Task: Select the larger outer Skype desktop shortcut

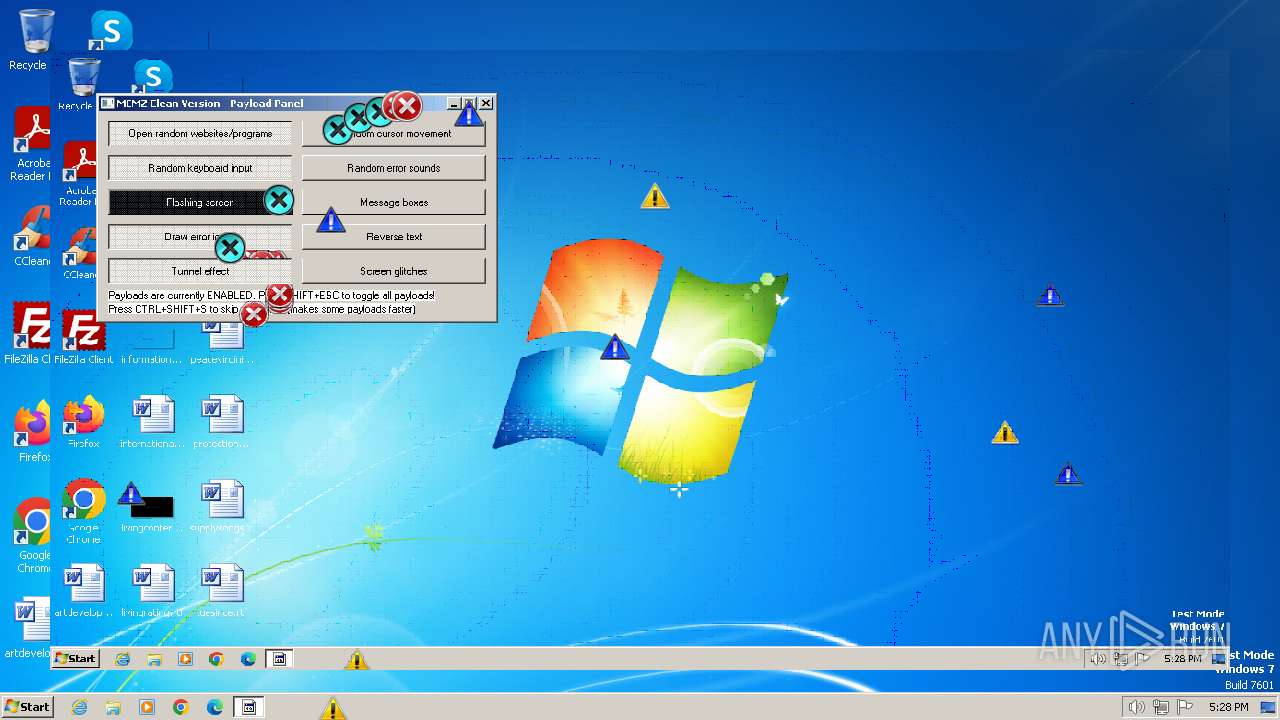Action: coord(110,31)
